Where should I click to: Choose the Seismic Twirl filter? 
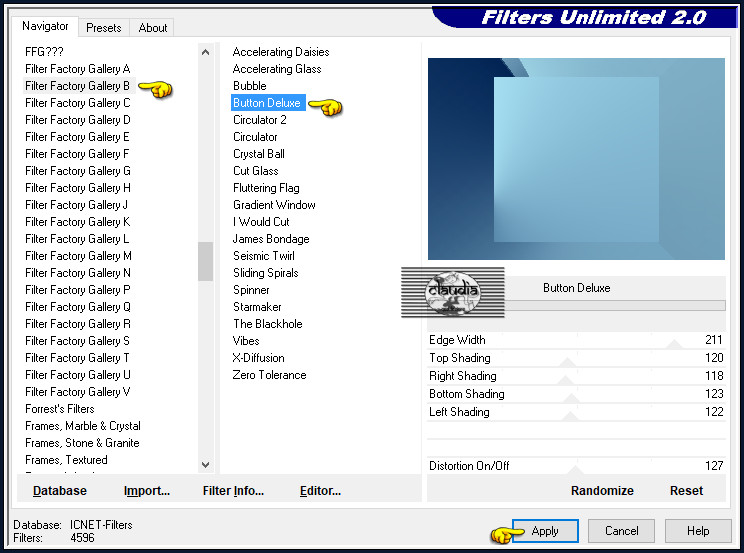click(264, 256)
